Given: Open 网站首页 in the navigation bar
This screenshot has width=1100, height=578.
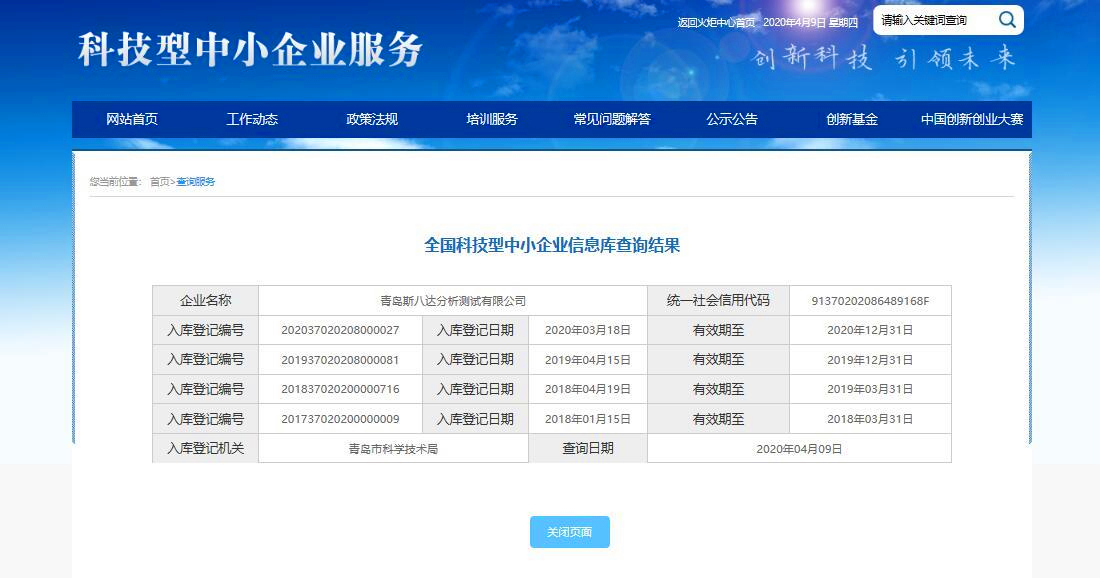Looking at the screenshot, I should 132,119.
